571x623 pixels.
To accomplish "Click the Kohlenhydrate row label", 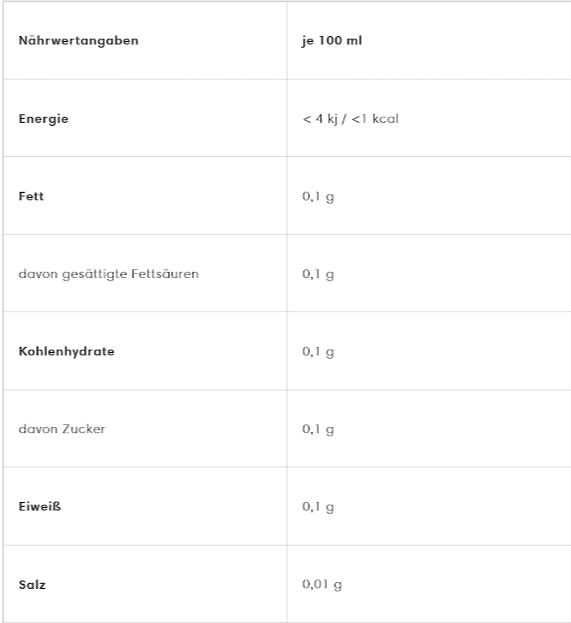I will coord(67,352).
